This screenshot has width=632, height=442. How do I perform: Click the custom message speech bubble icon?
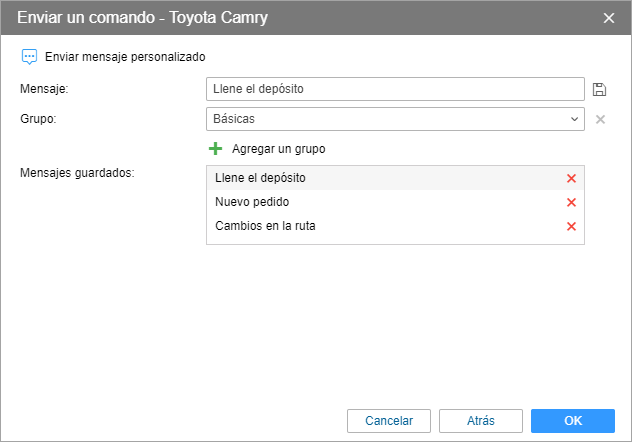pos(29,57)
